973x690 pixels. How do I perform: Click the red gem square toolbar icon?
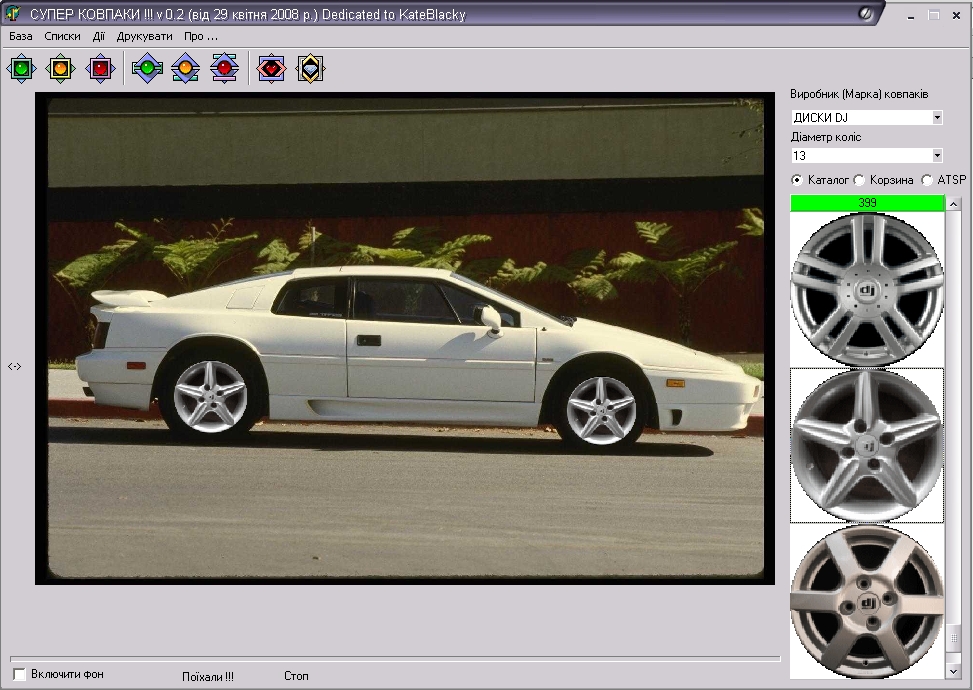click(101, 68)
